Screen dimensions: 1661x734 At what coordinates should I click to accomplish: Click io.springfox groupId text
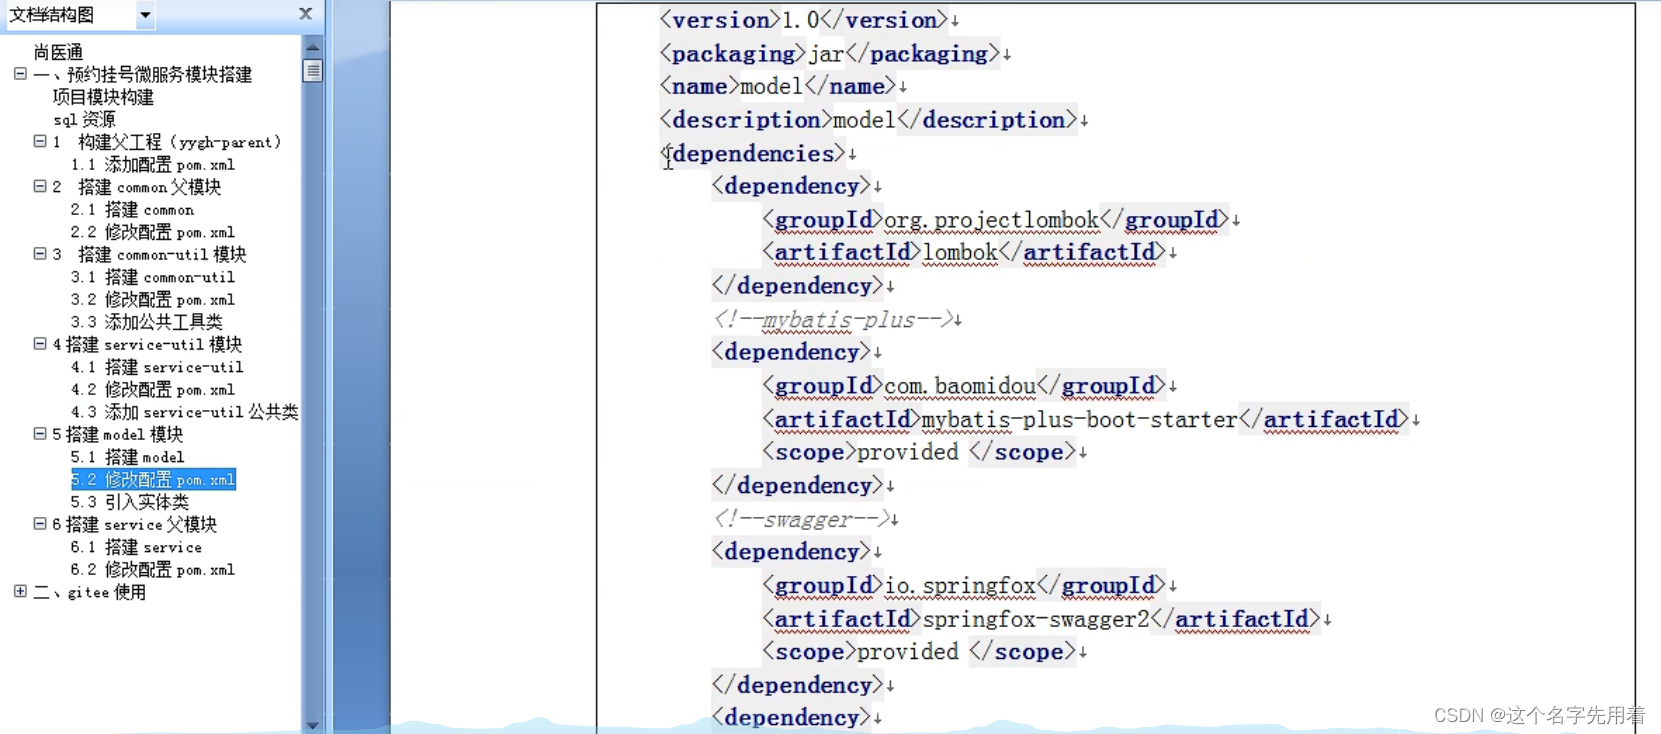(x=959, y=586)
